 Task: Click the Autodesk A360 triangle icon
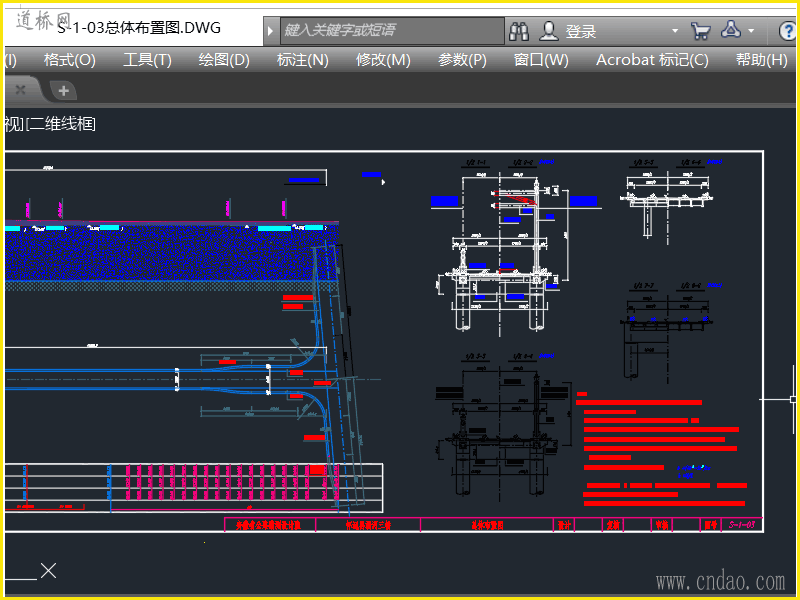(731, 30)
